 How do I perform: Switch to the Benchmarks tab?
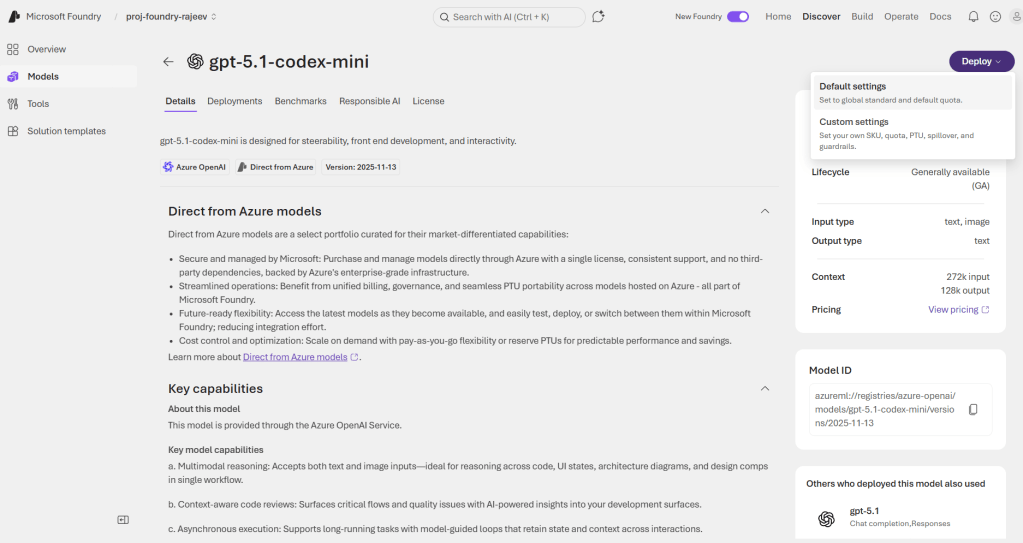click(x=300, y=101)
